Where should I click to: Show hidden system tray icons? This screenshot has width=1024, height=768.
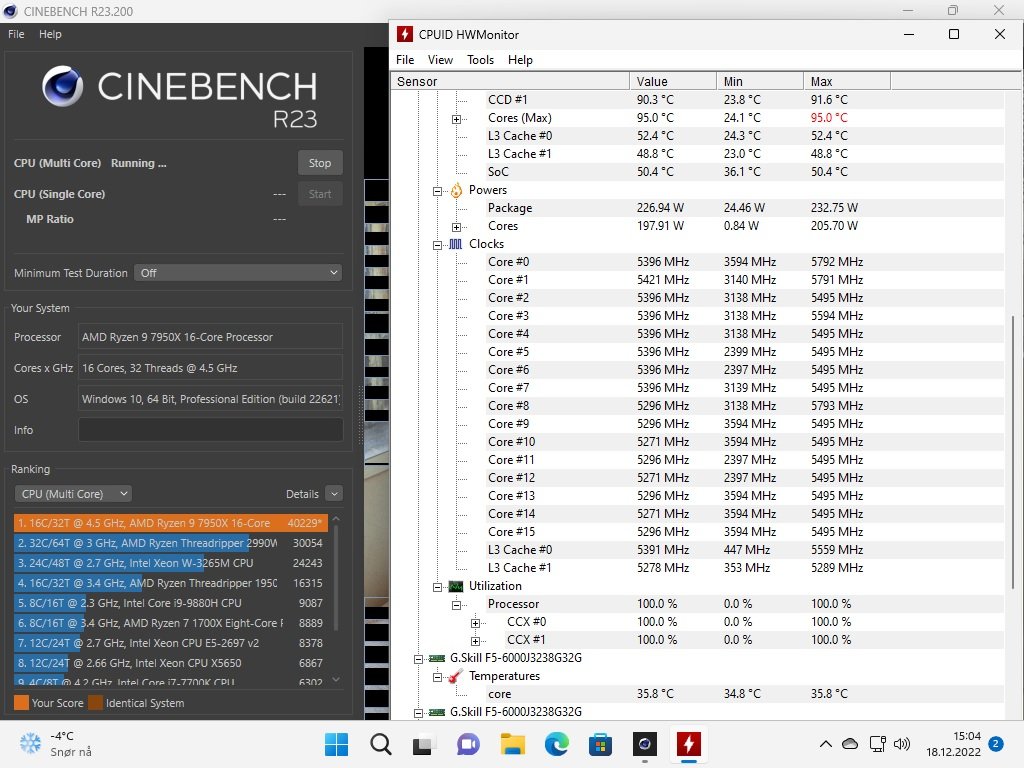tap(825, 743)
